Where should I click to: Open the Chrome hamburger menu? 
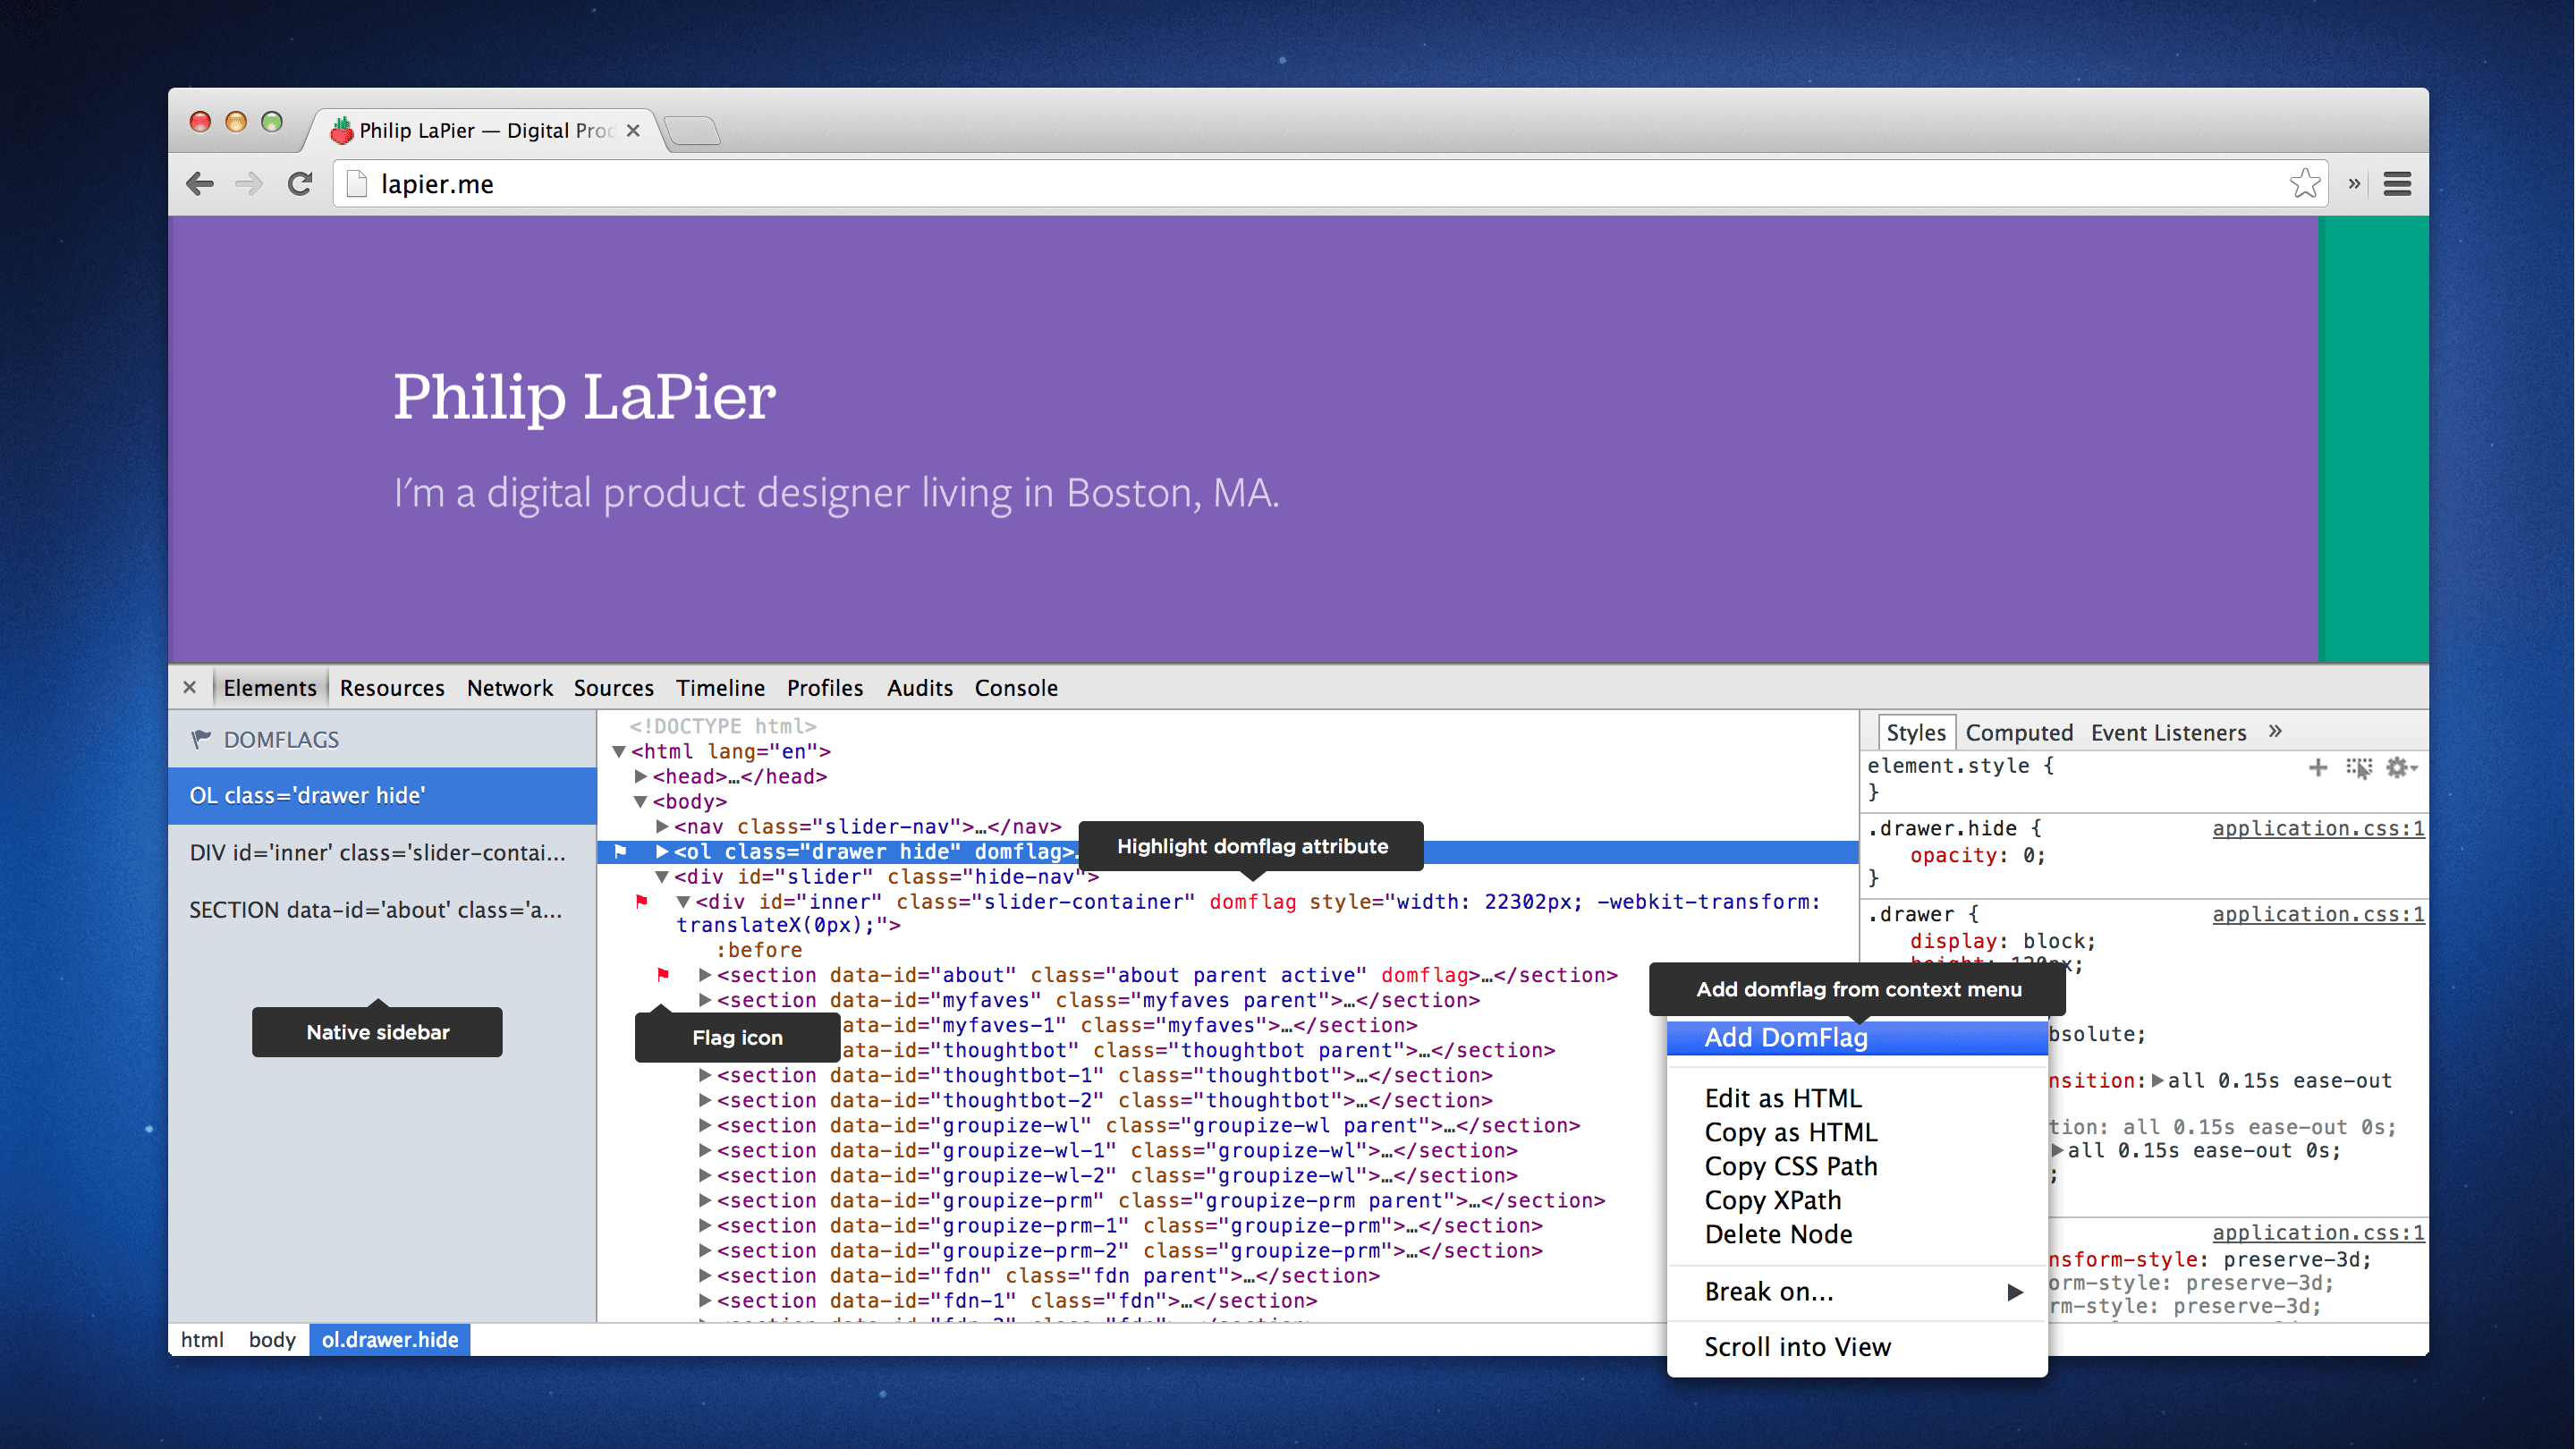click(x=2397, y=184)
